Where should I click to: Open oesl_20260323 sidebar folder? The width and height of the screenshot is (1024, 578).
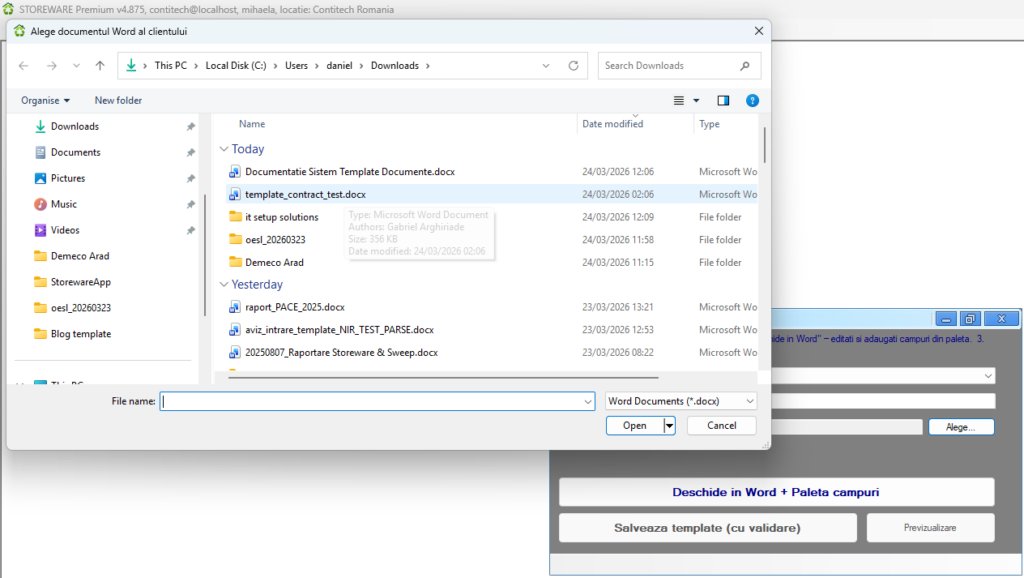tap(80, 308)
